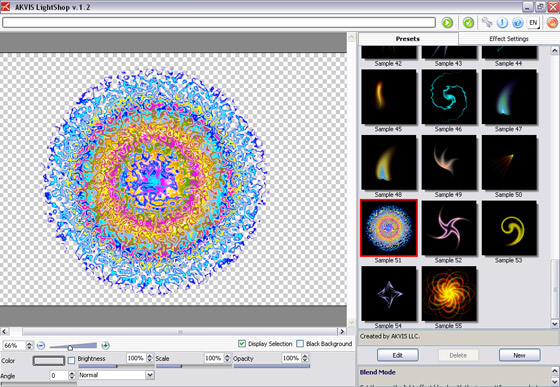The width and height of the screenshot is (560, 387).
Task: Switch to Presets tab
Action: pos(408,39)
